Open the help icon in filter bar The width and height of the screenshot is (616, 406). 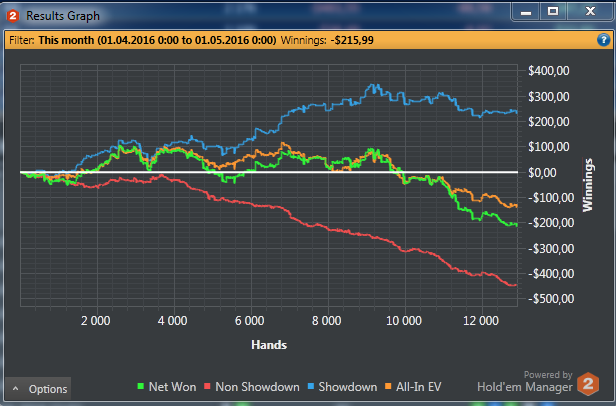[x=603, y=40]
